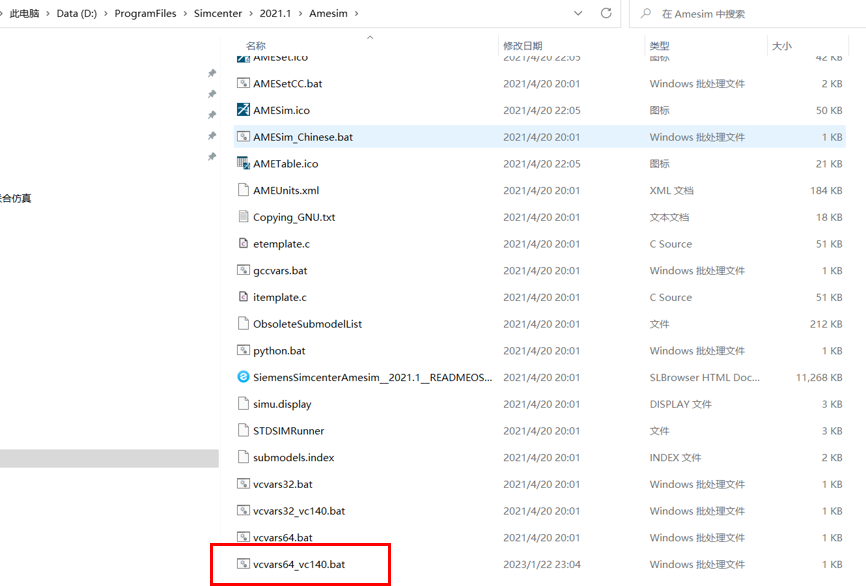Screen dimensions: 866x586
Task: Click the vcvars32_vc140.bat file icon
Action: [243, 510]
